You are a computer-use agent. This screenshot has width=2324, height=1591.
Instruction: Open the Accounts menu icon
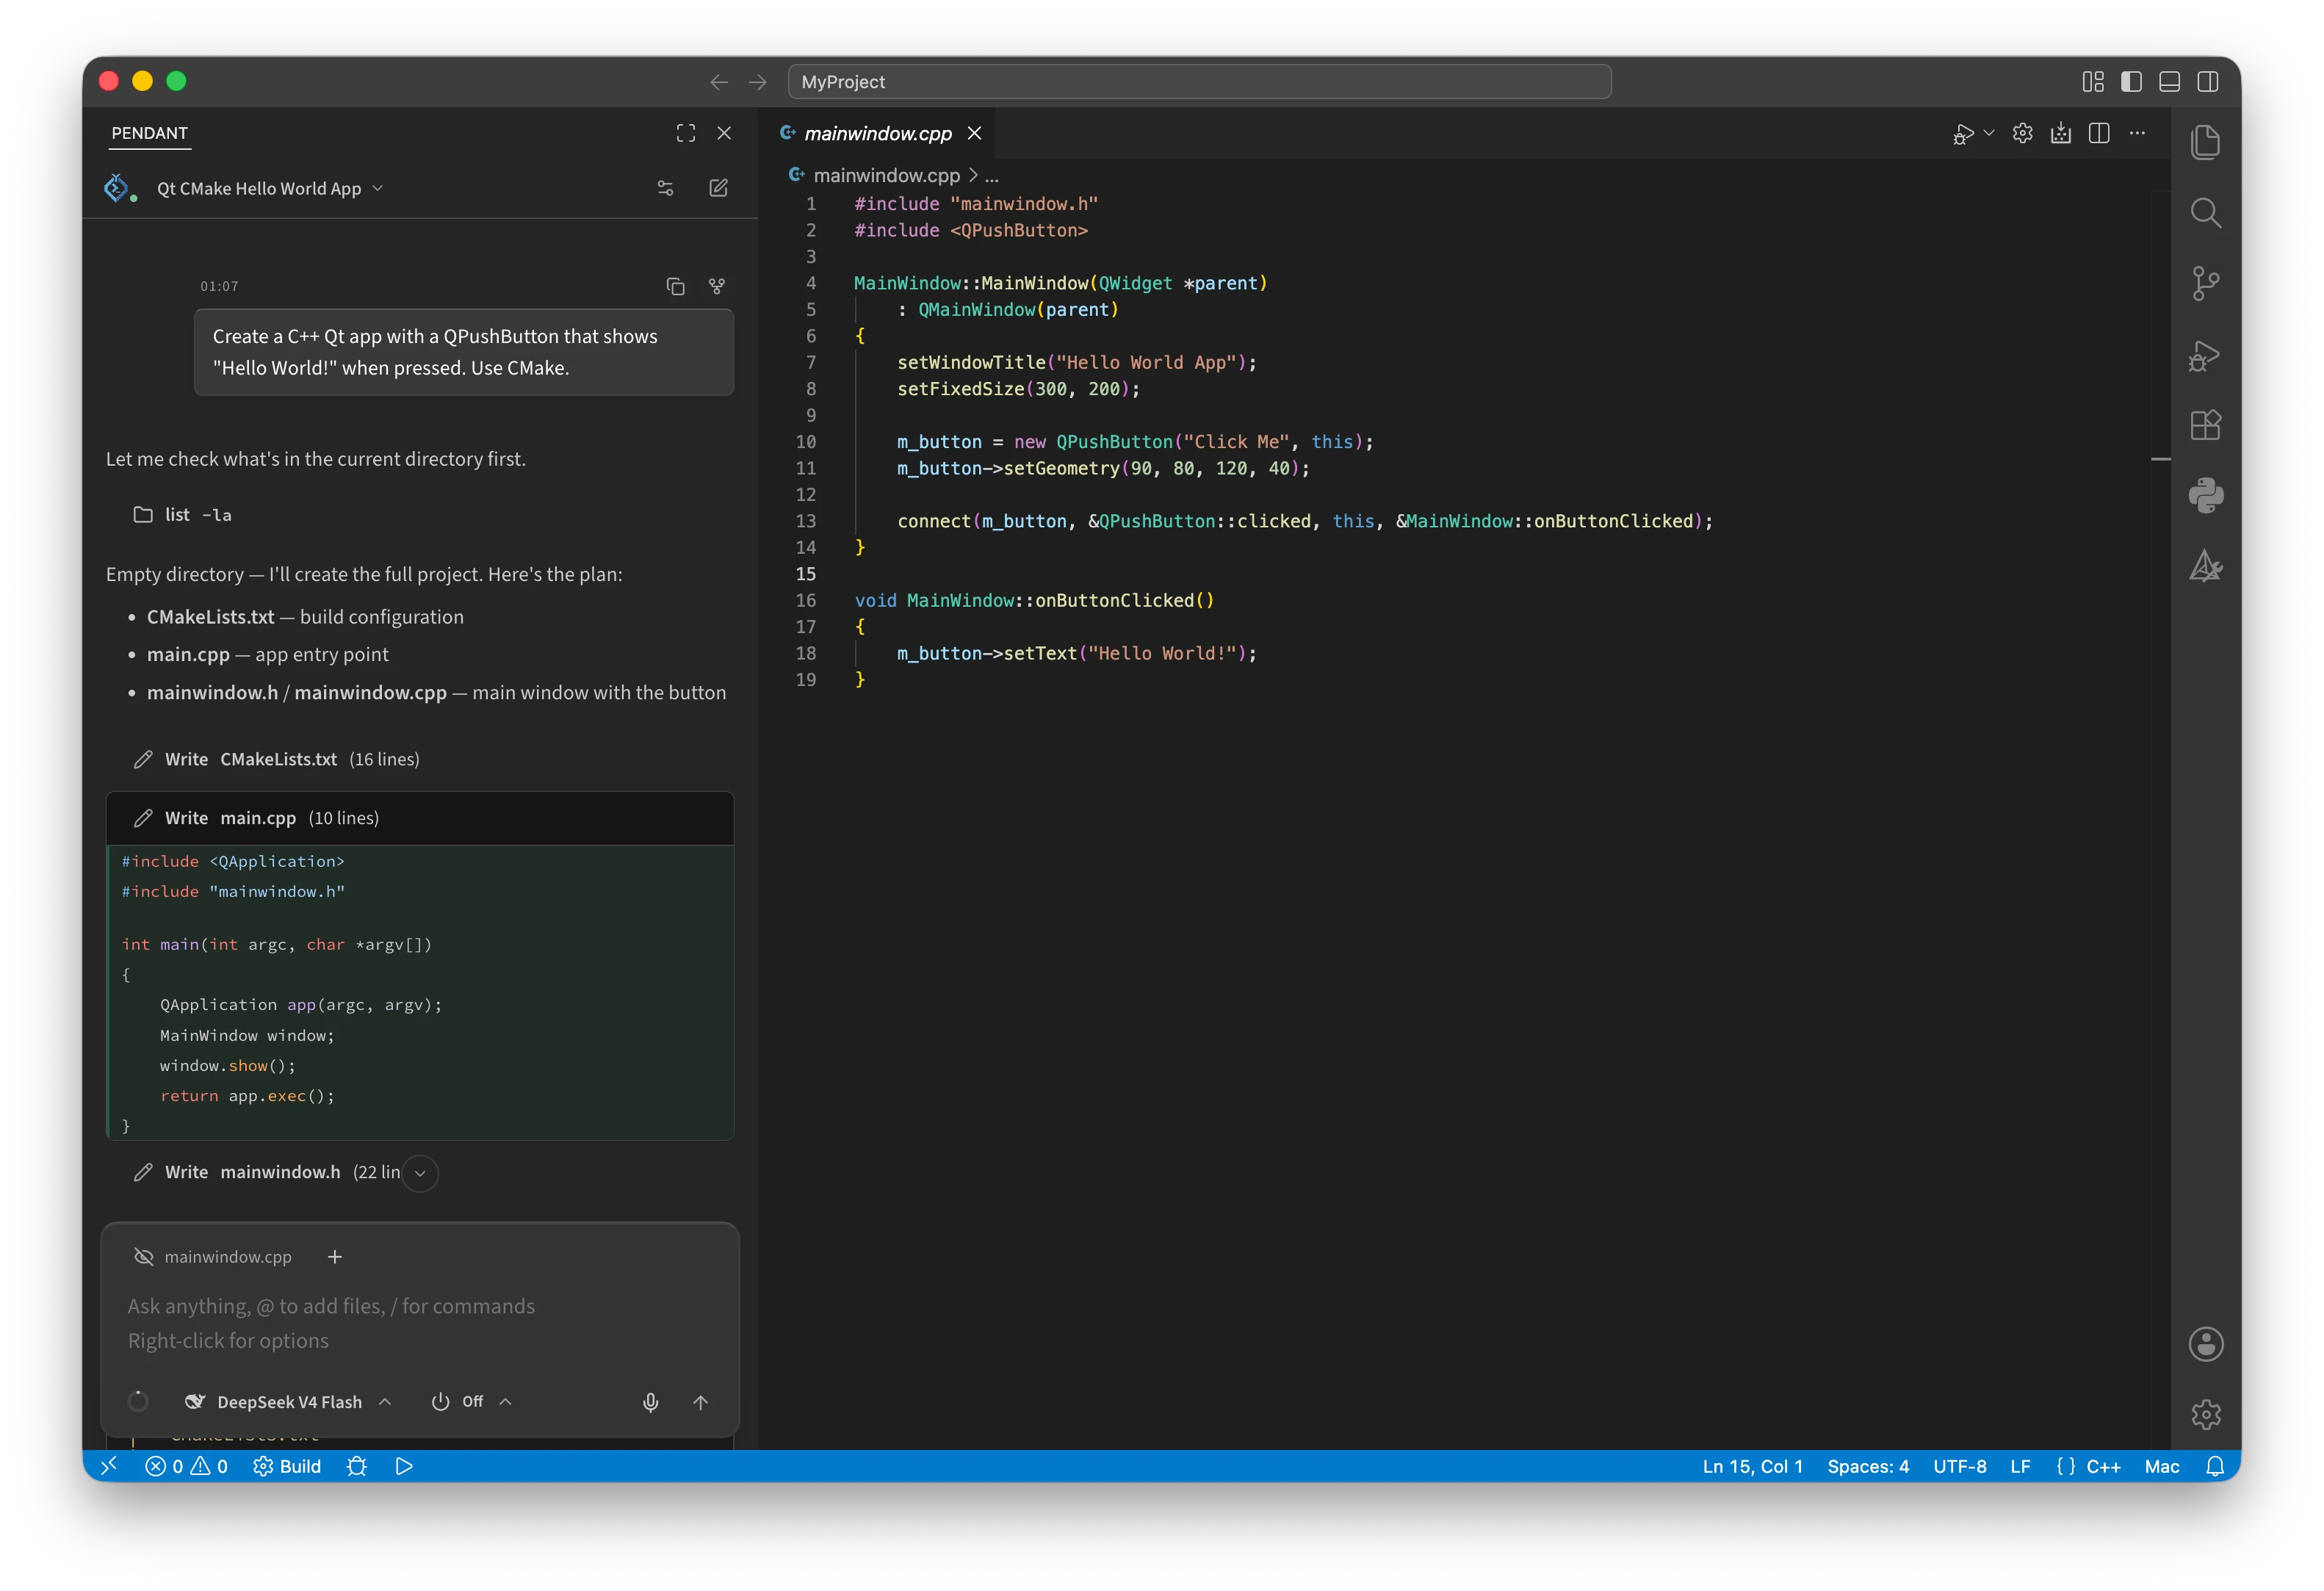click(x=2205, y=1344)
